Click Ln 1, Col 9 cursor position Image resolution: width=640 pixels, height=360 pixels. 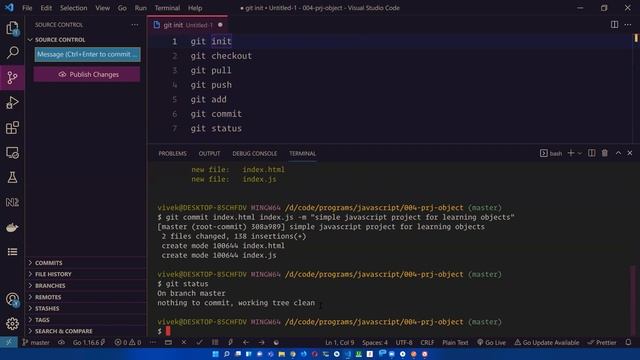click(340, 342)
